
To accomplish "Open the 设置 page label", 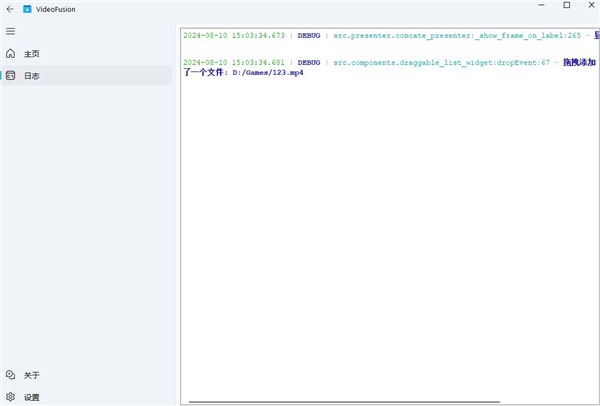I will 32,396.
